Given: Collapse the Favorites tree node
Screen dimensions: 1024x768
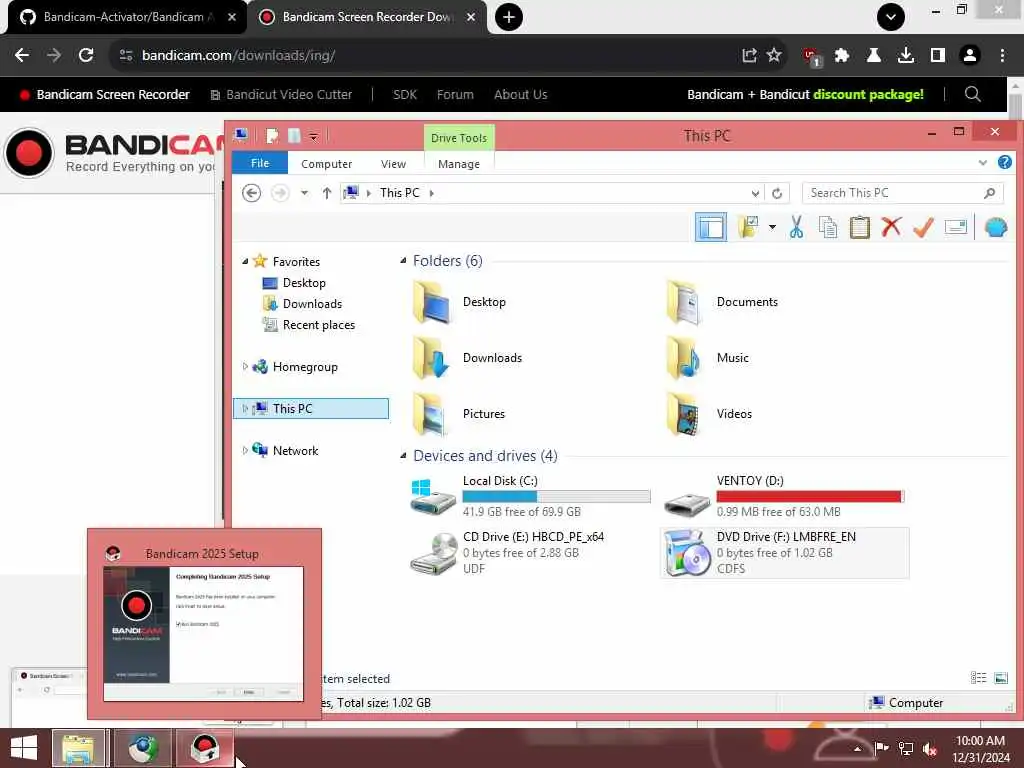Looking at the screenshot, I should (x=245, y=261).
